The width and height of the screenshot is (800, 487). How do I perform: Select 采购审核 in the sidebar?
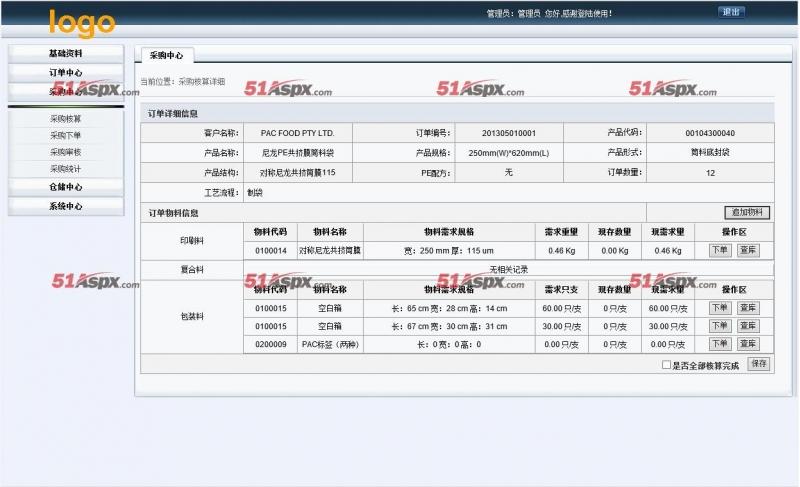click(66, 152)
